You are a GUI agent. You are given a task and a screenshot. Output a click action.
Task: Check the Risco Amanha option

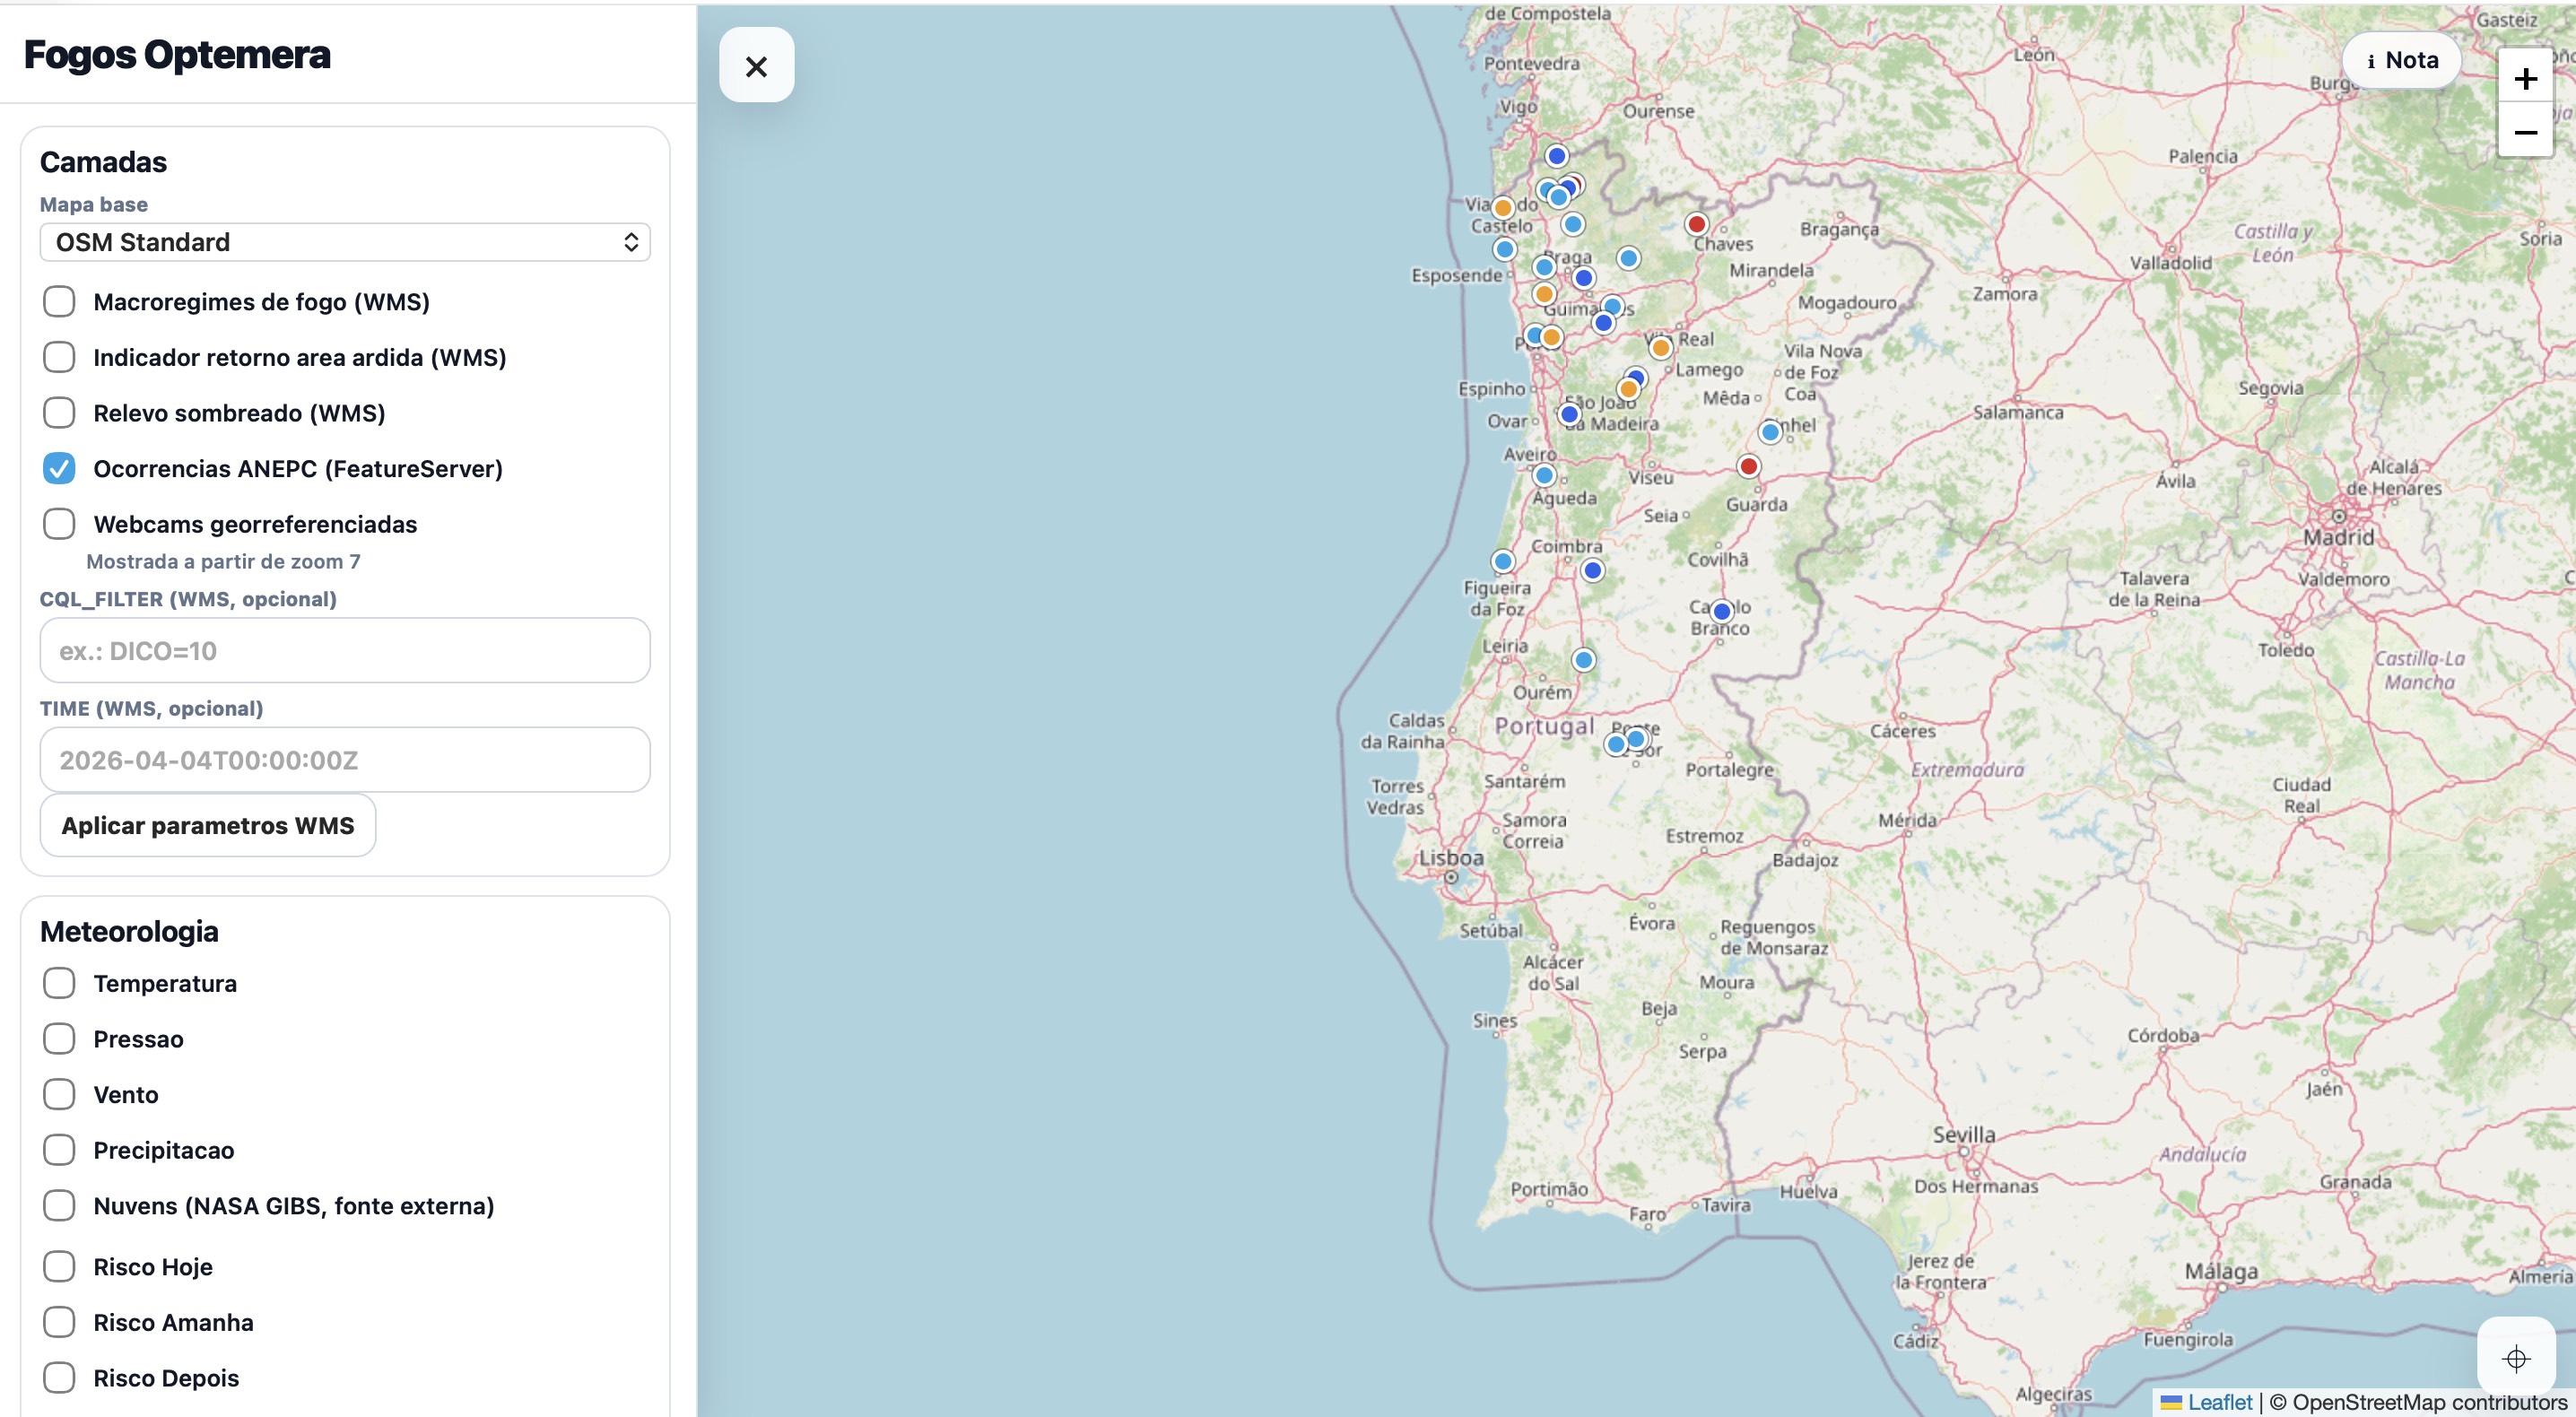click(59, 1322)
